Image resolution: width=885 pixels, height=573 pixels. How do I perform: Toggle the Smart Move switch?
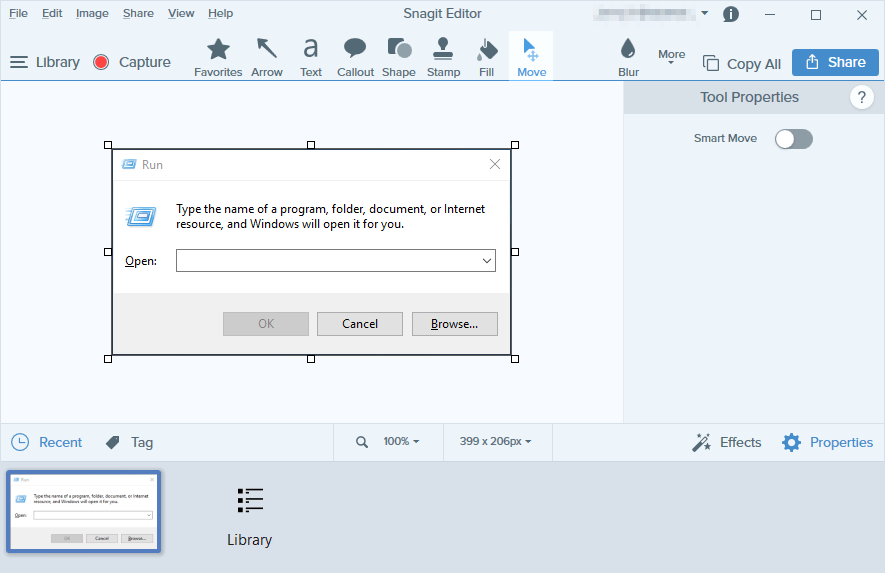click(x=794, y=139)
